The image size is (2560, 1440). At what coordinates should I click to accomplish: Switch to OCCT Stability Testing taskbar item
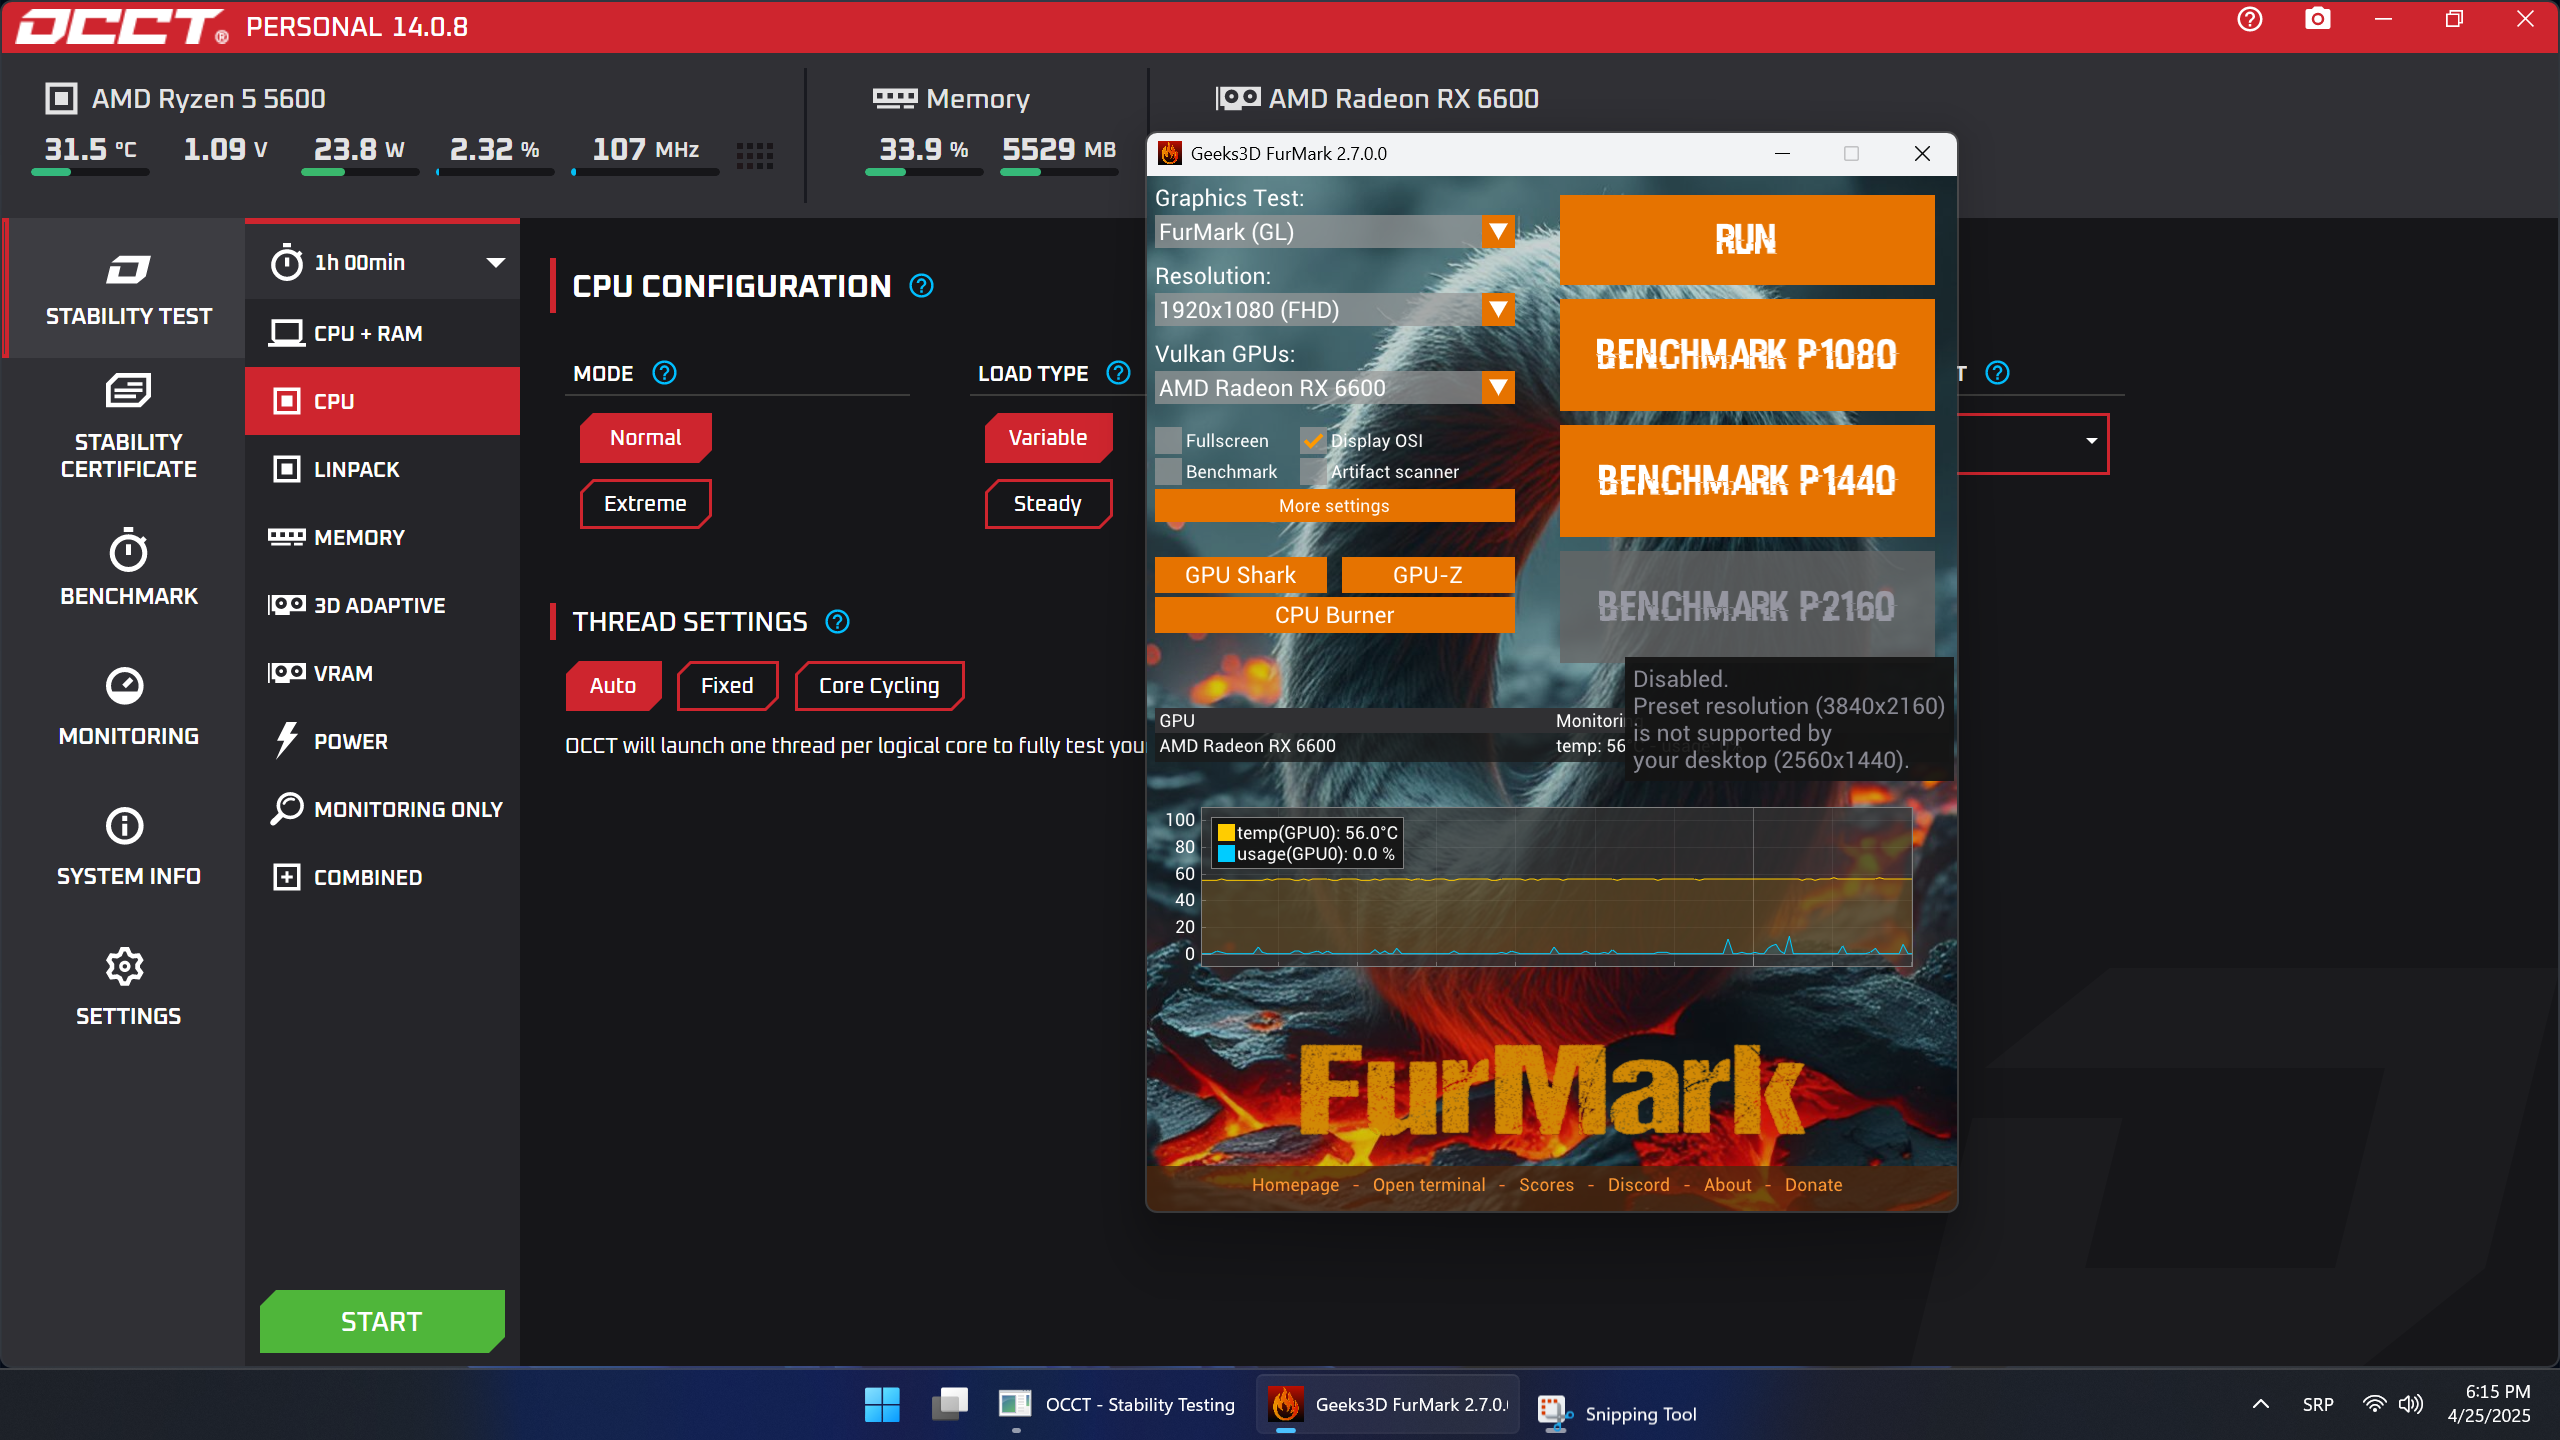[x=1117, y=1405]
